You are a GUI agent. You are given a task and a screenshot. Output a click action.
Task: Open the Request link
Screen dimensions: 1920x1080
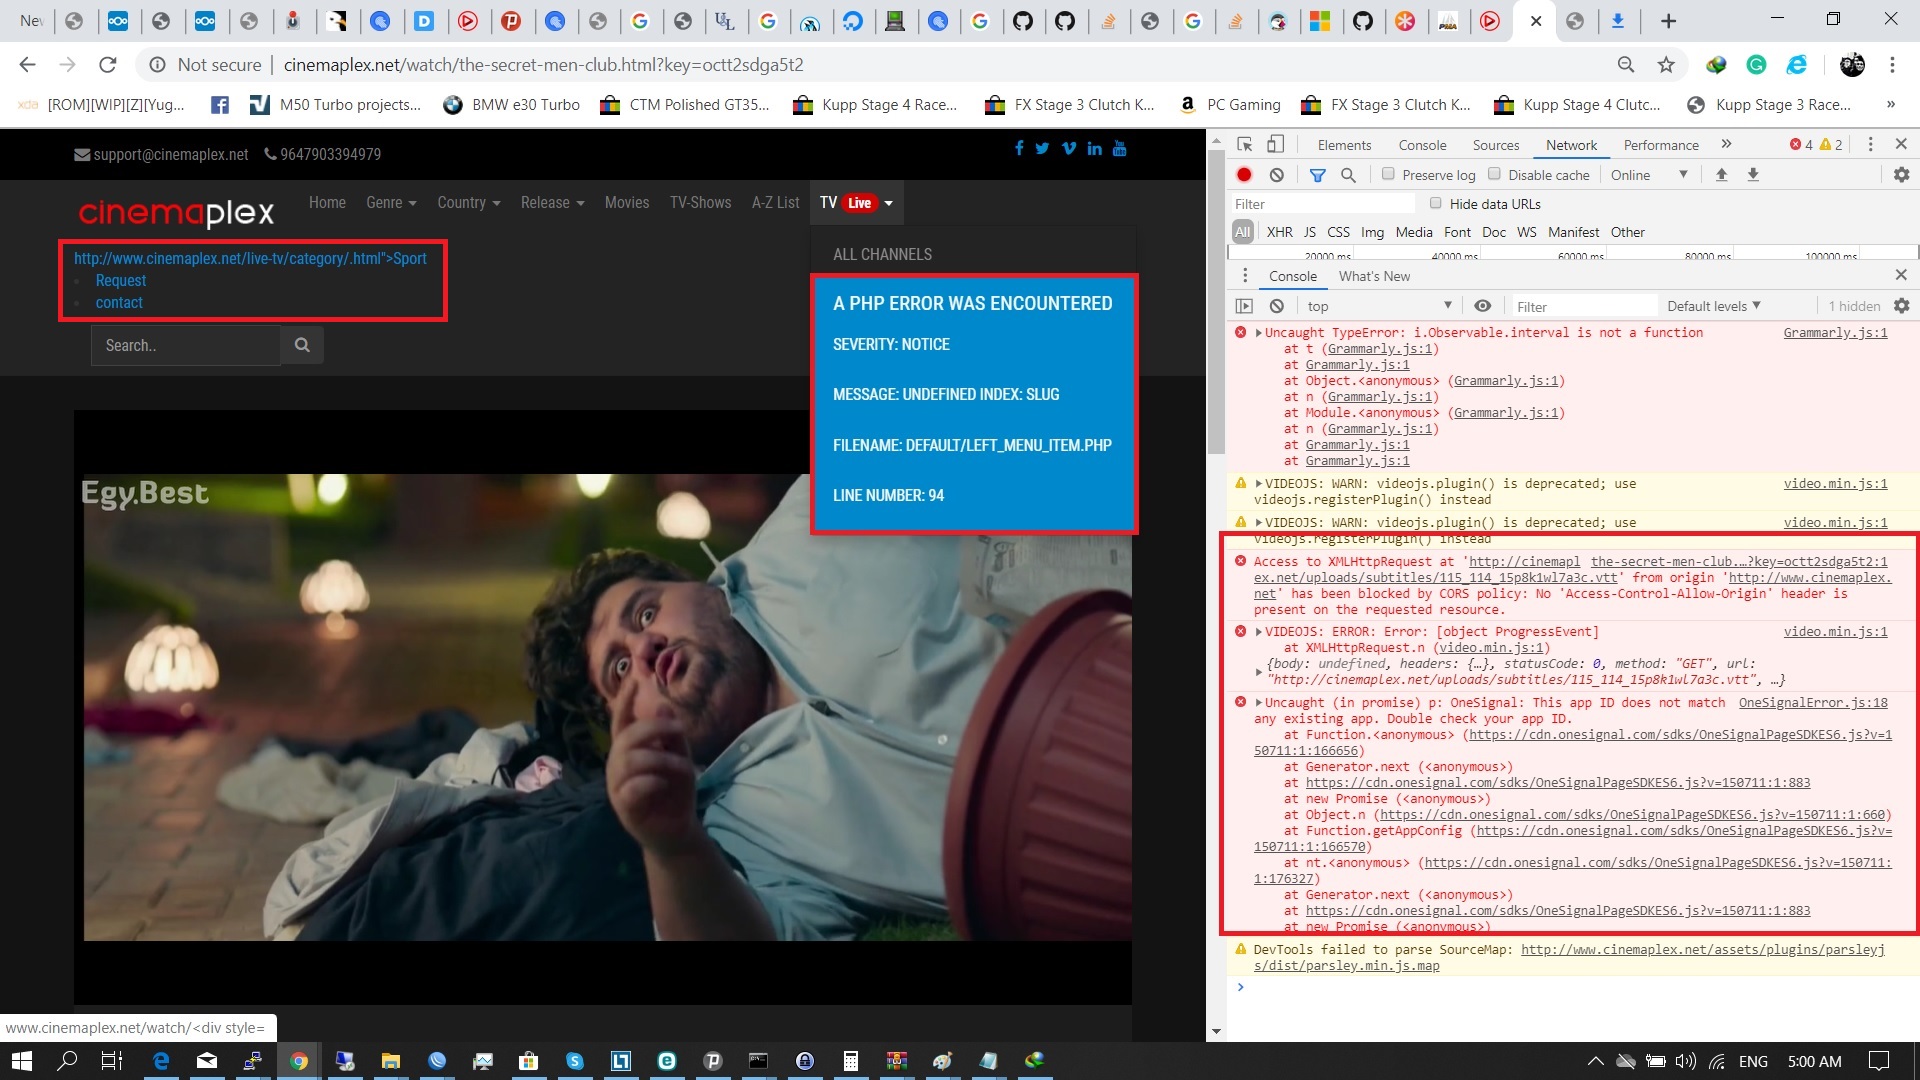pos(121,281)
